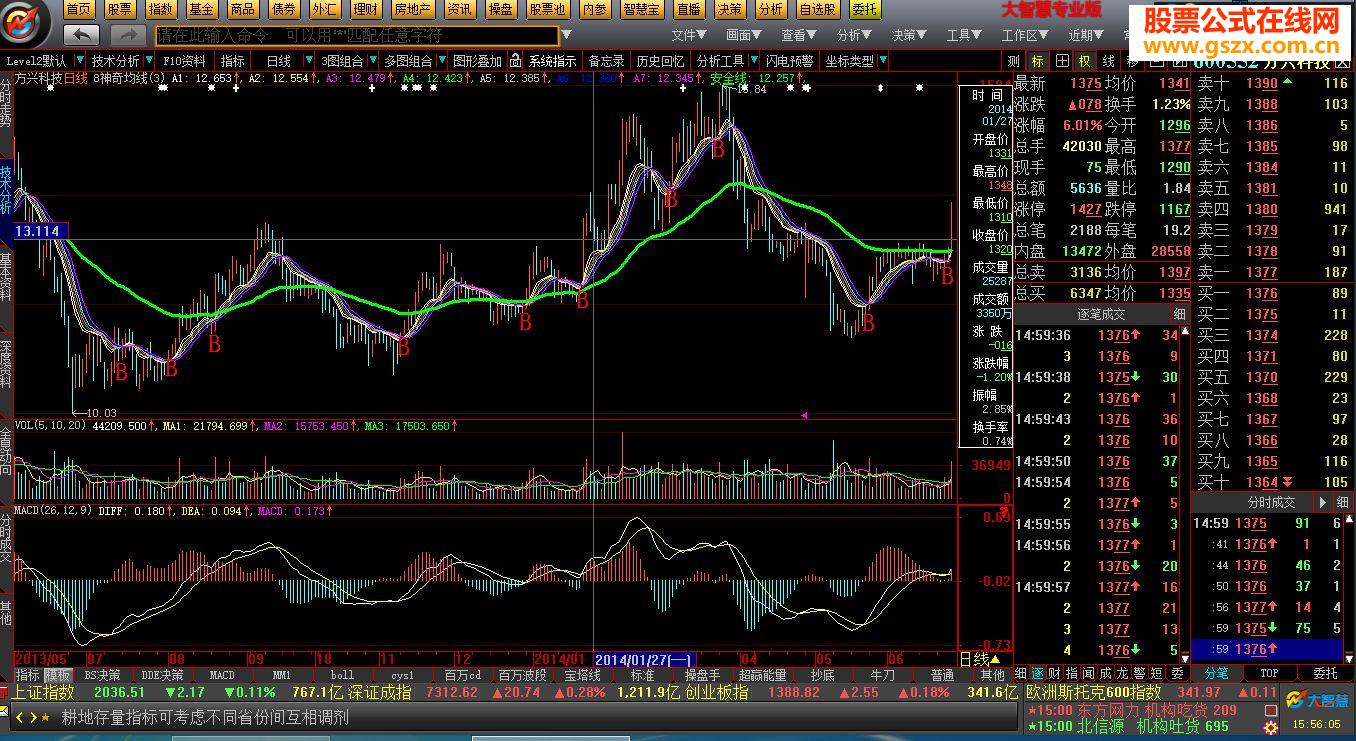Viewport: 1356px width, 741px height.
Task: Open the 股票 section
Action: [x=119, y=9]
